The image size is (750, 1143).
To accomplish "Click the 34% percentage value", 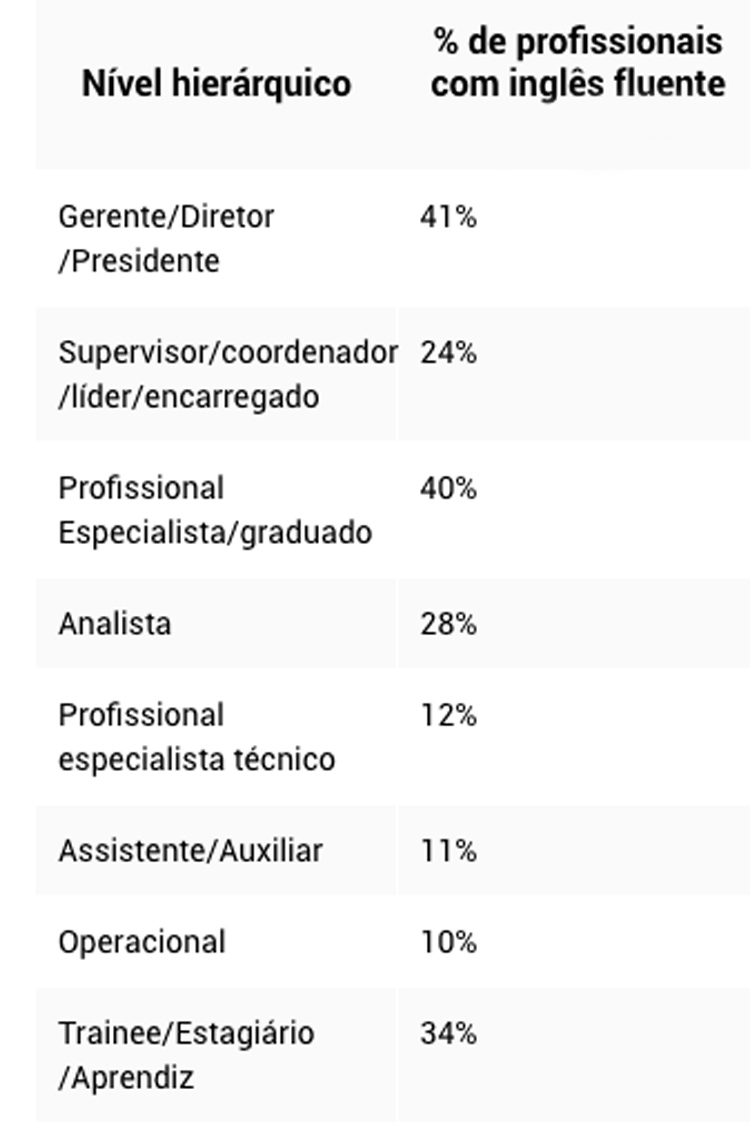I will [x=448, y=1033].
